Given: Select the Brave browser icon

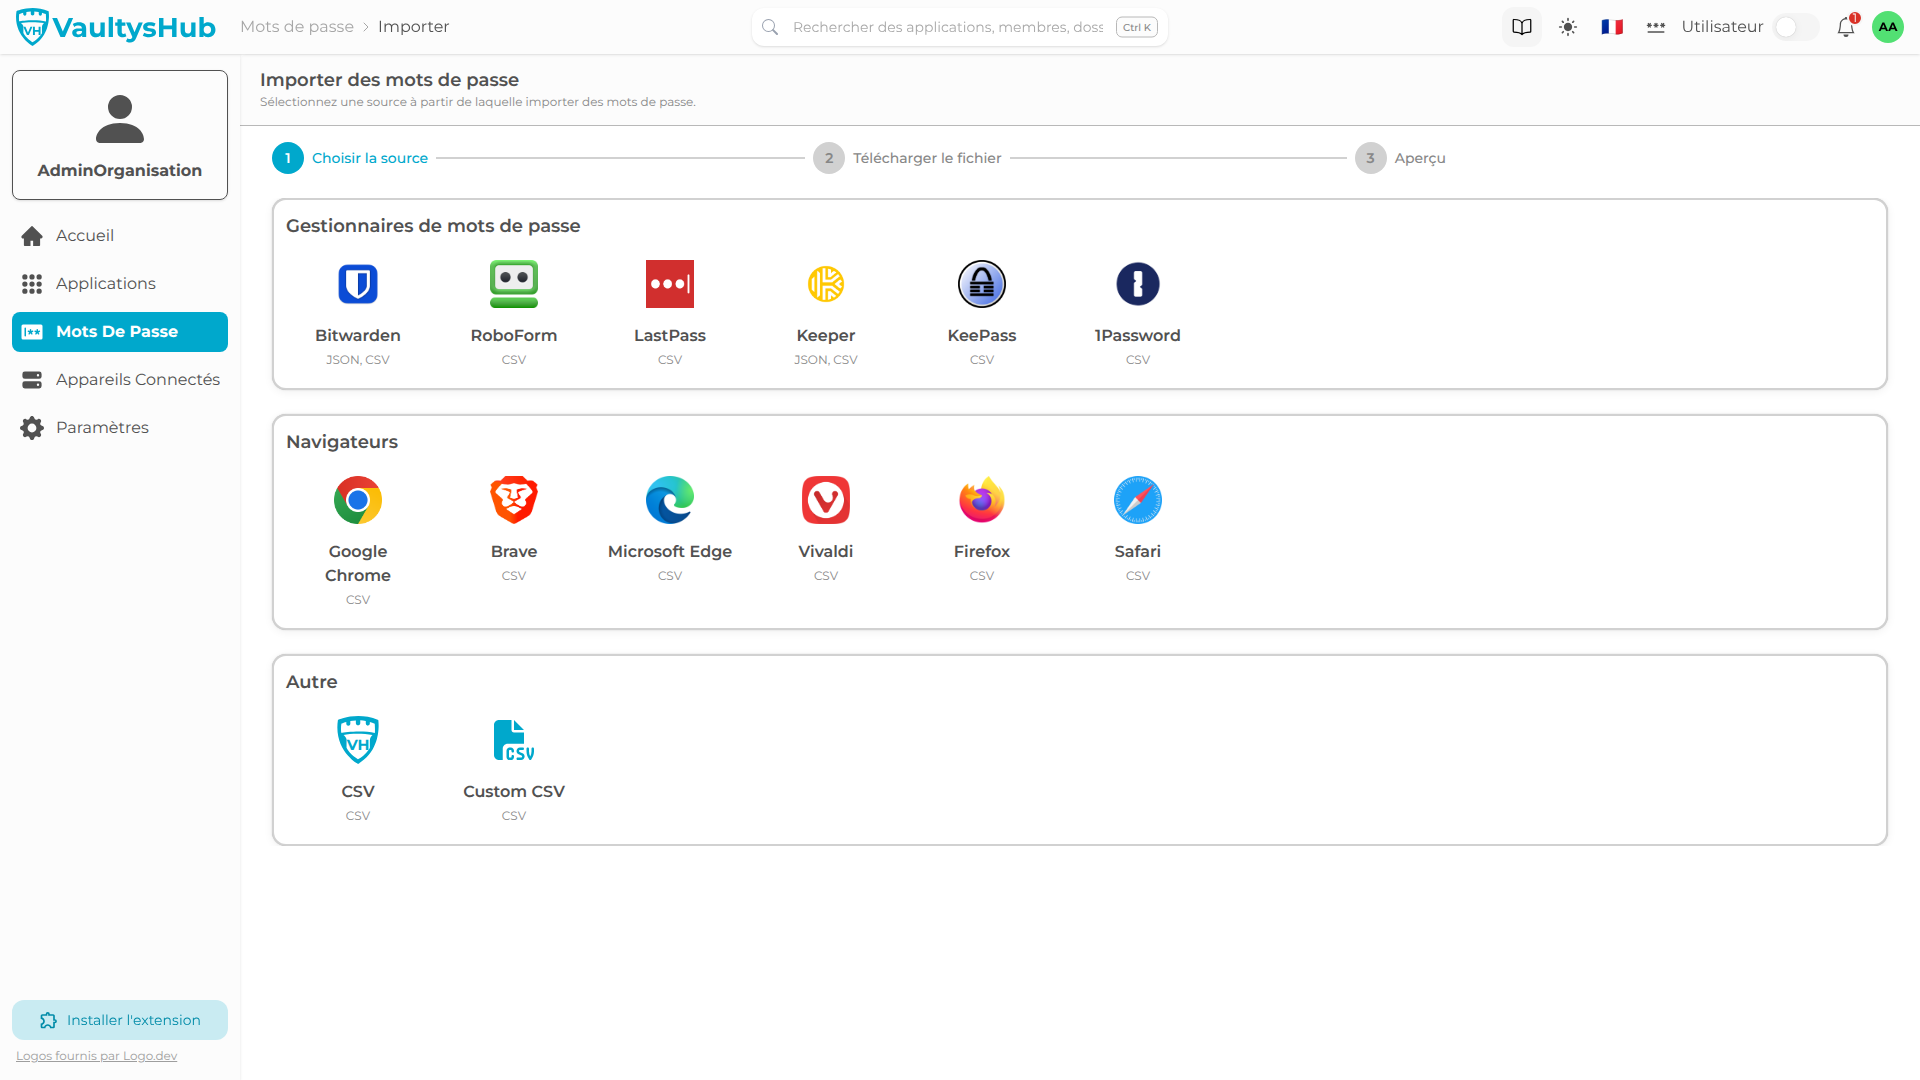Looking at the screenshot, I should pyautogui.click(x=514, y=500).
